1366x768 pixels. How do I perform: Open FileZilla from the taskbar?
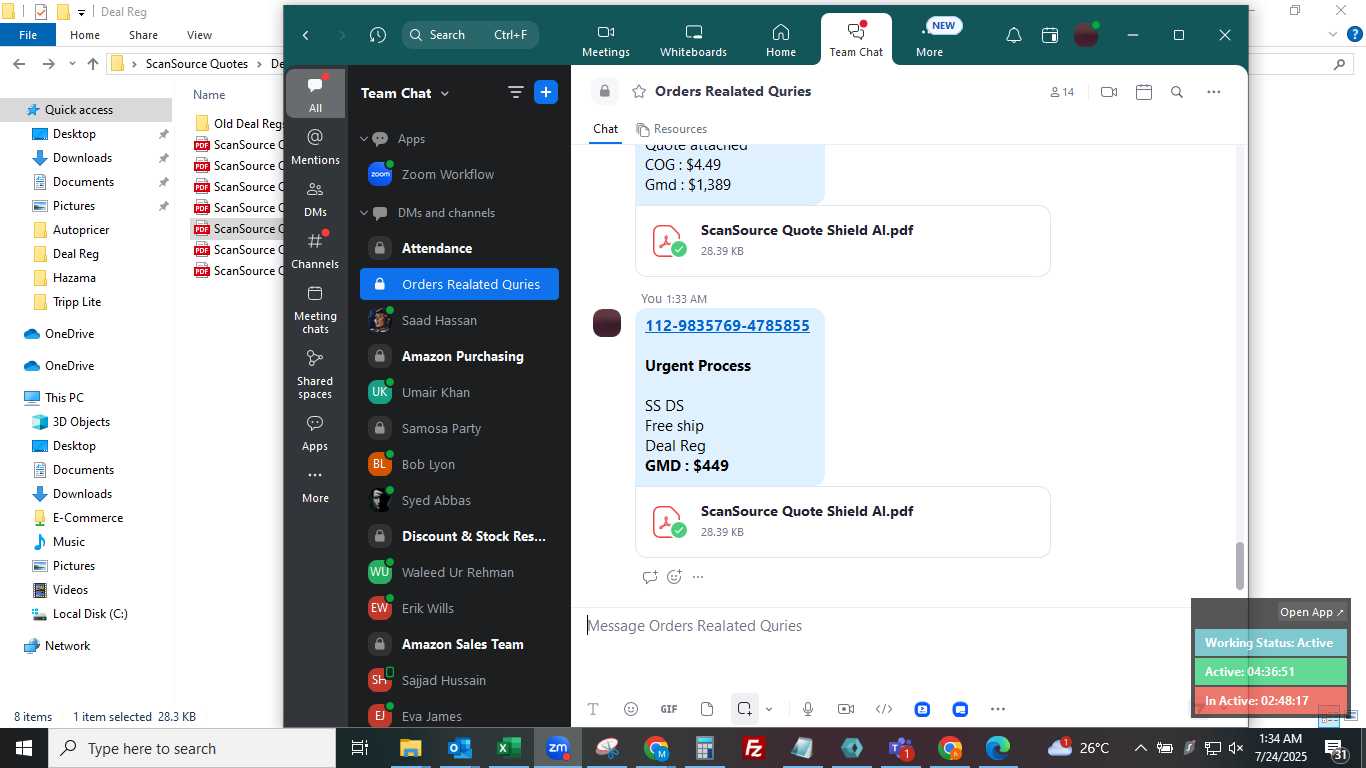(x=754, y=748)
